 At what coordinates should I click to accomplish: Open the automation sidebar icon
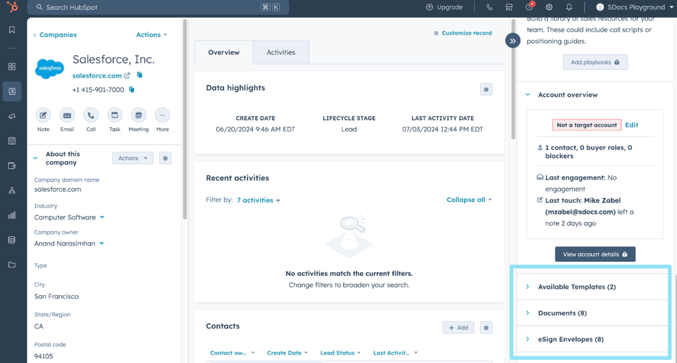click(12, 190)
